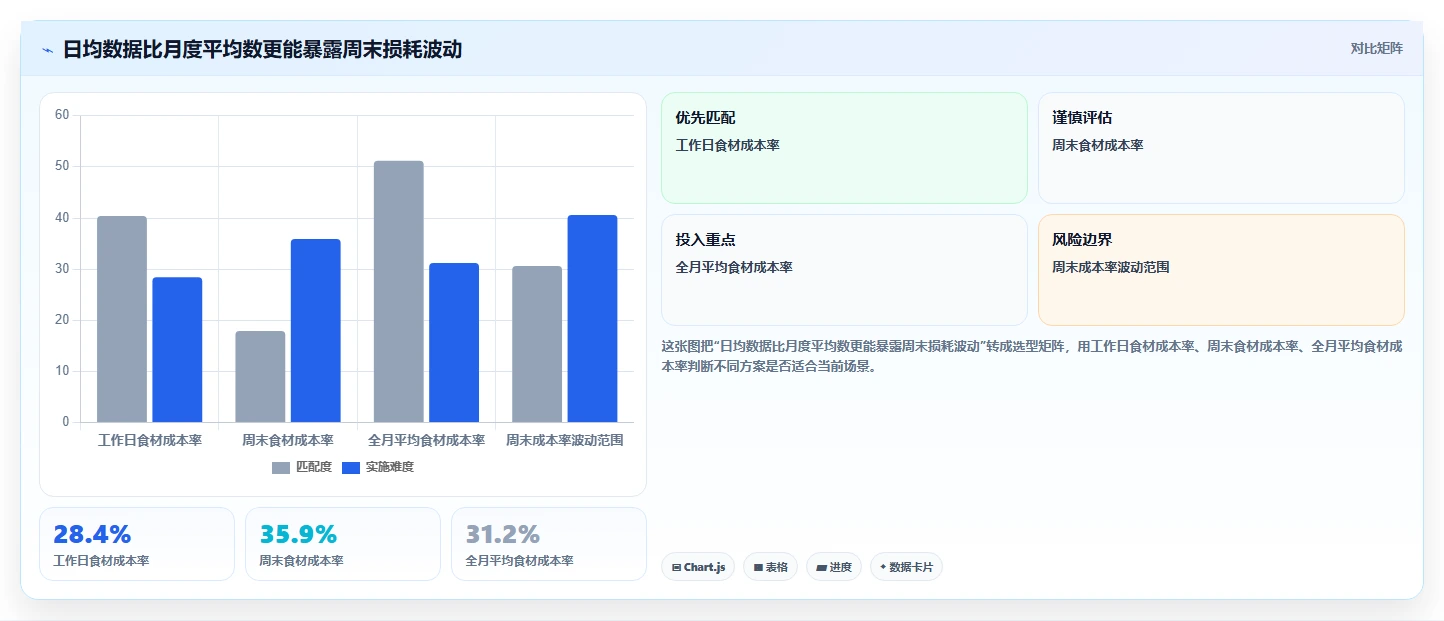The width and height of the screenshot is (1444, 621).
Task: Click the 对比矩阵 label in header
Action: coord(1377,49)
